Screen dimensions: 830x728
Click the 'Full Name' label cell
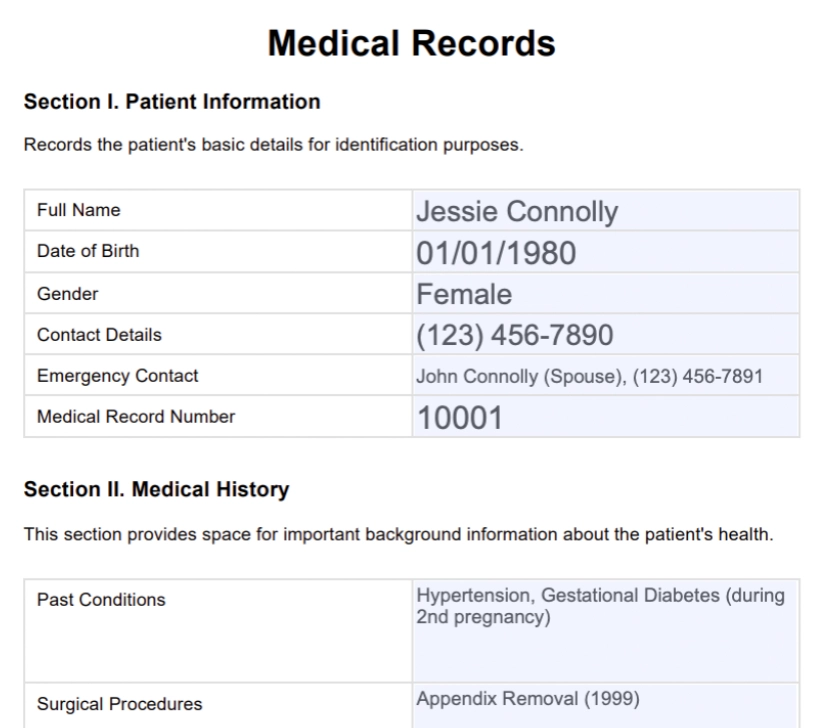point(218,211)
